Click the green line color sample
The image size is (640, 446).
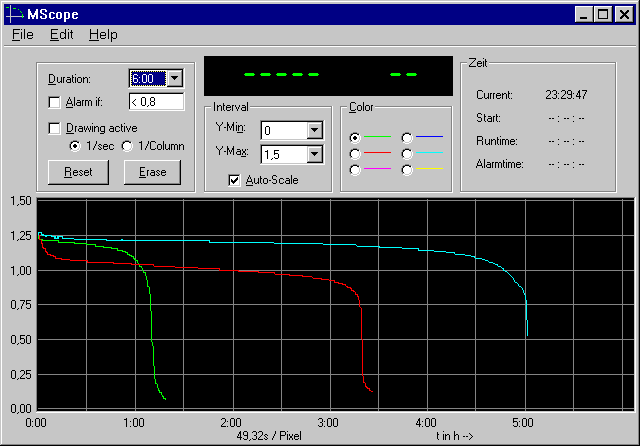tap(377, 136)
